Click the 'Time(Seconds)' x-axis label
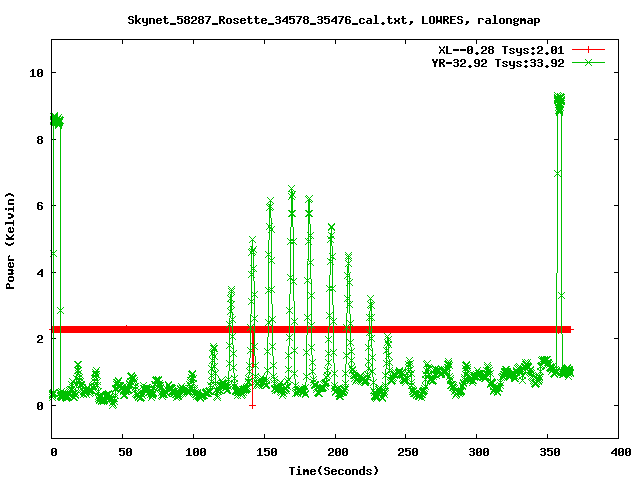The height and width of the screenshot is (480, 640). 333,471
